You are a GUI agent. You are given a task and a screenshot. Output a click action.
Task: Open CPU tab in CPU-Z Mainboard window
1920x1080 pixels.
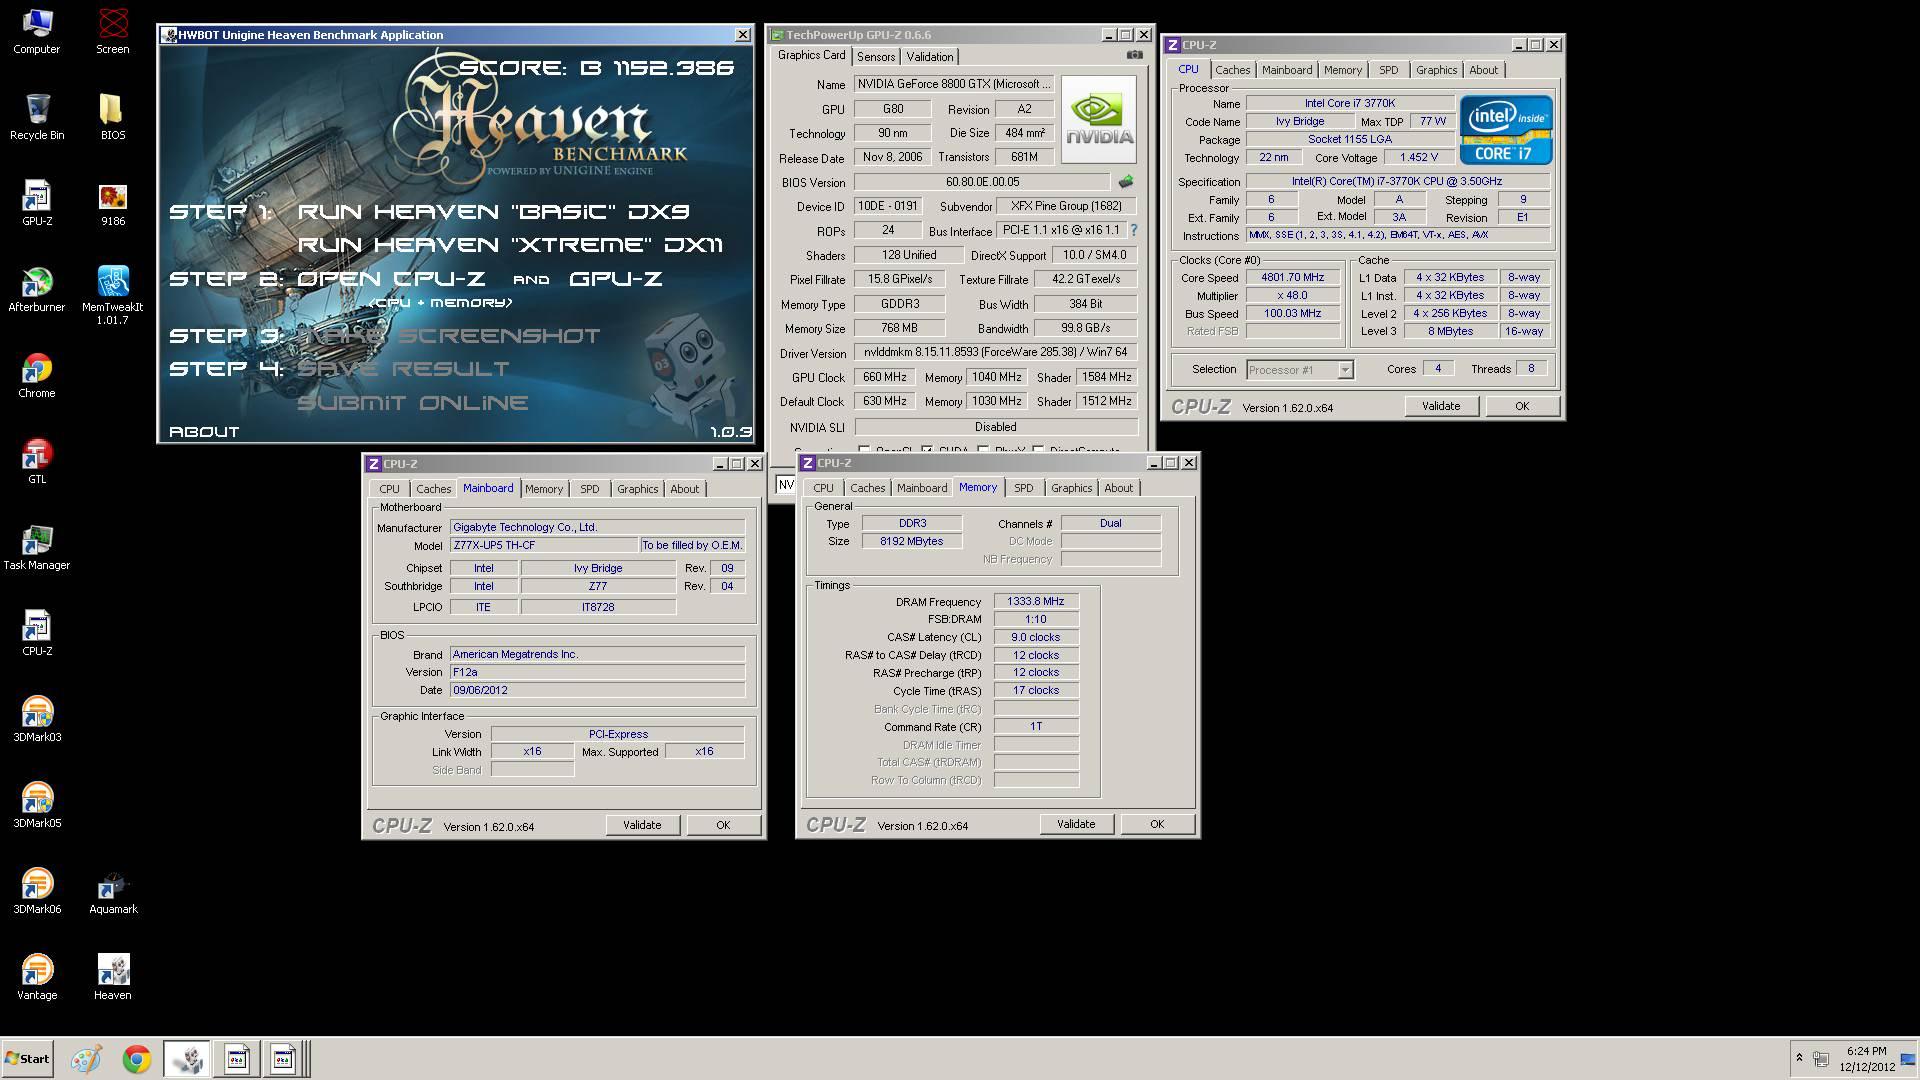(389, 489)
